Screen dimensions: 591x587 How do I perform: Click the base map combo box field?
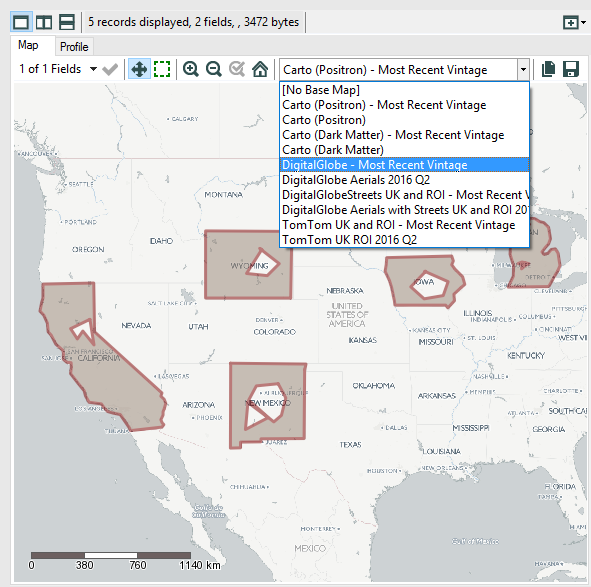(x=398, y=70)
